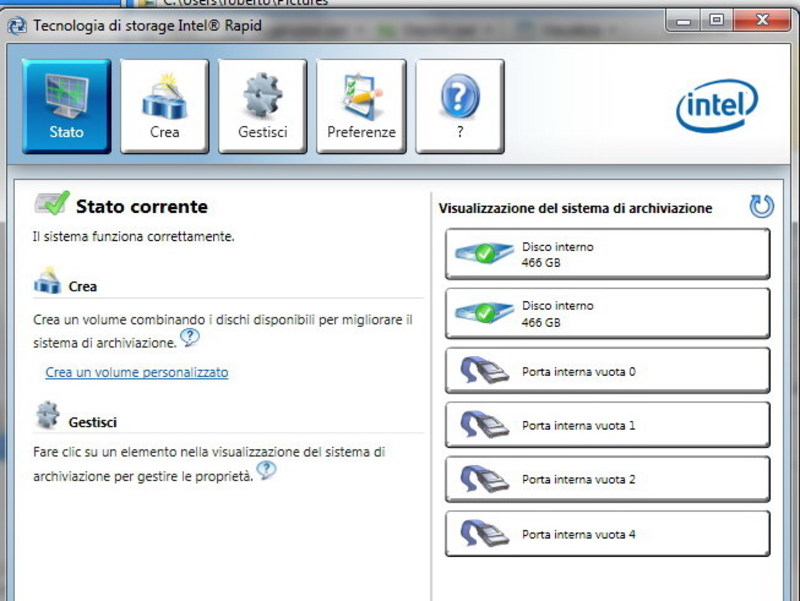Select Porta interna vuota 1
This screenshot has height=601, width=800.
(607, 425)
